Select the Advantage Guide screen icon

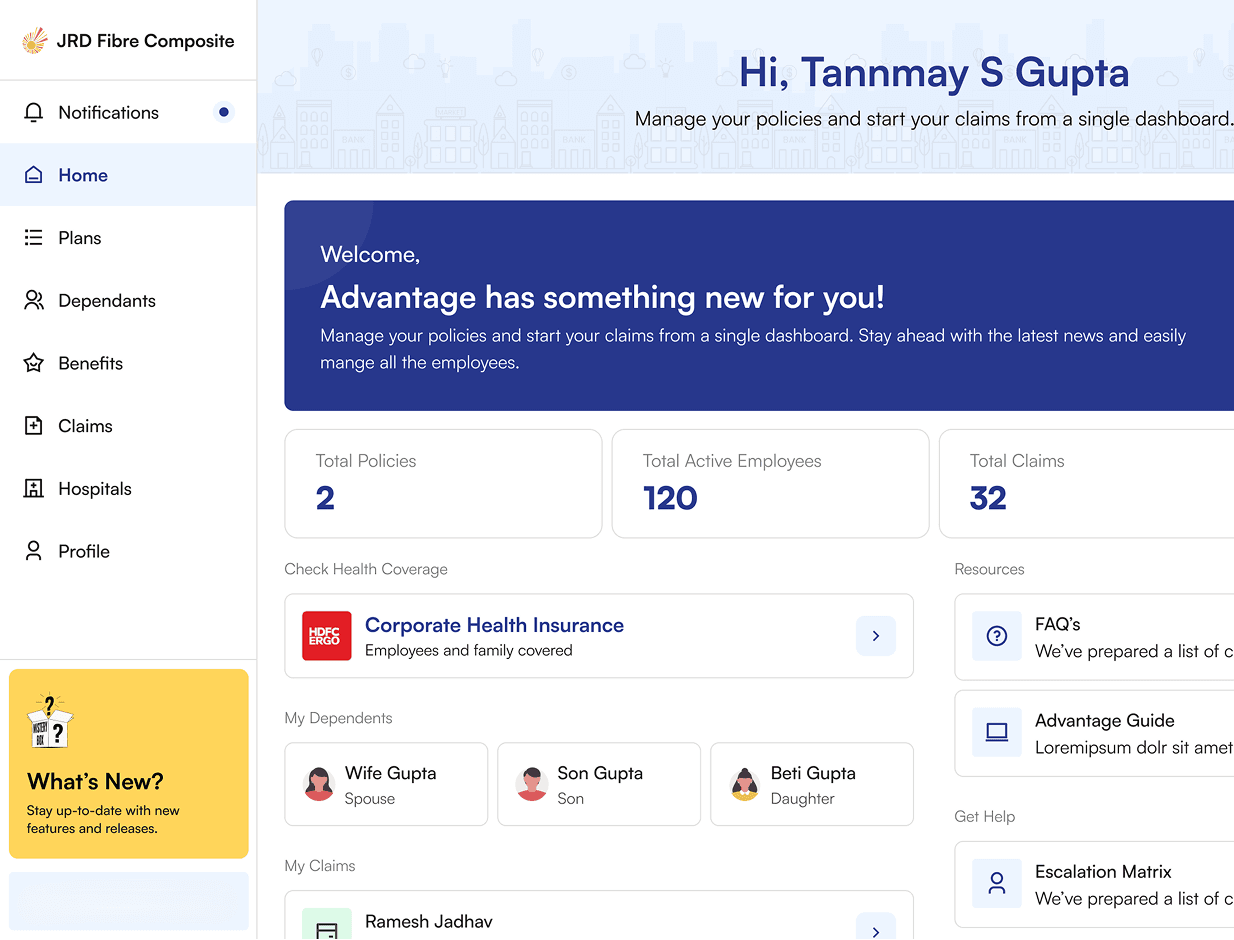tap(996, 733)
